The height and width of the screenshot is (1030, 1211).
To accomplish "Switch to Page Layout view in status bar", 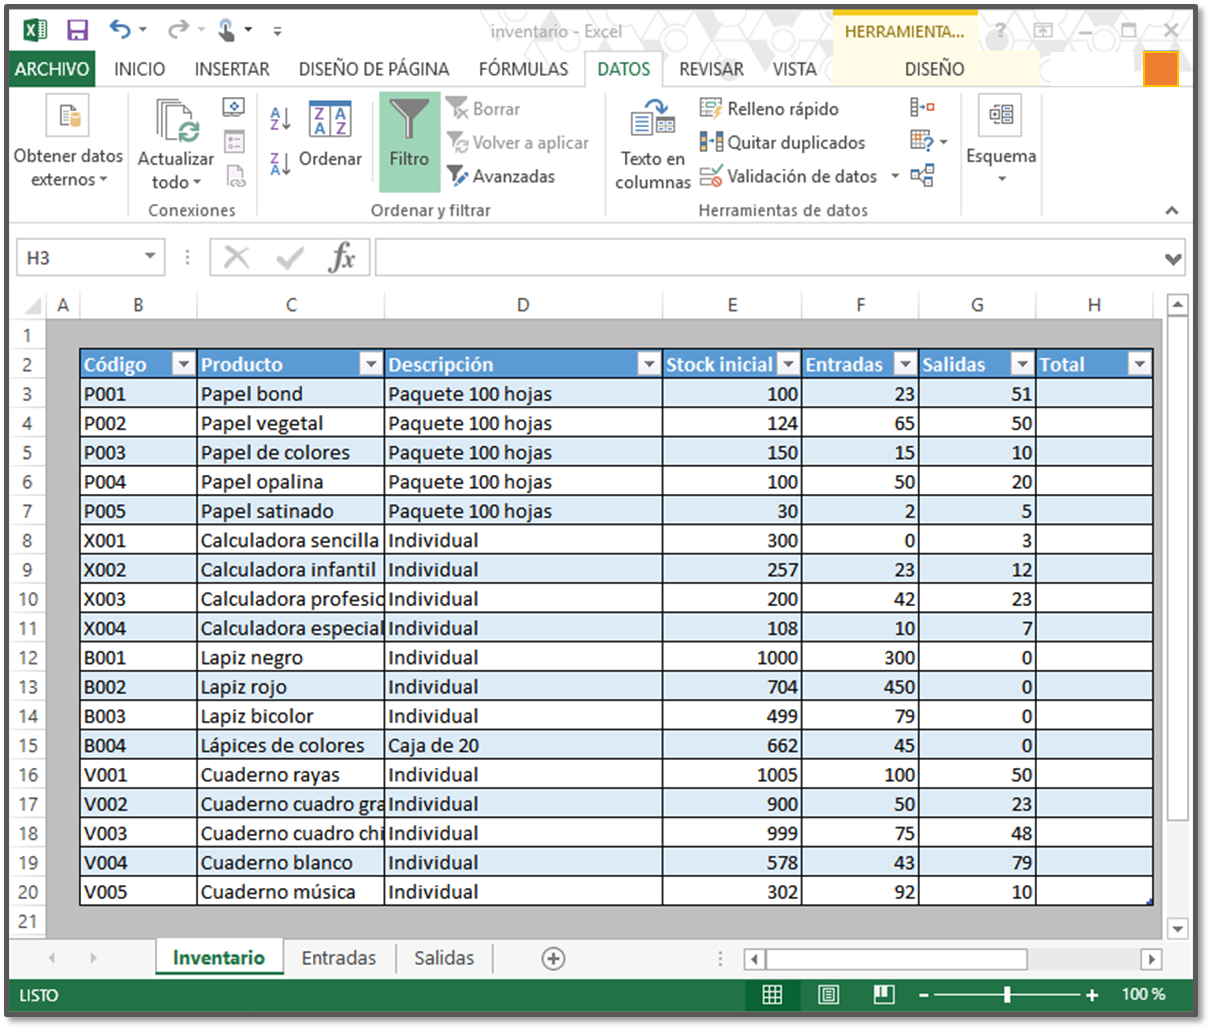I will tap(828, 995).
